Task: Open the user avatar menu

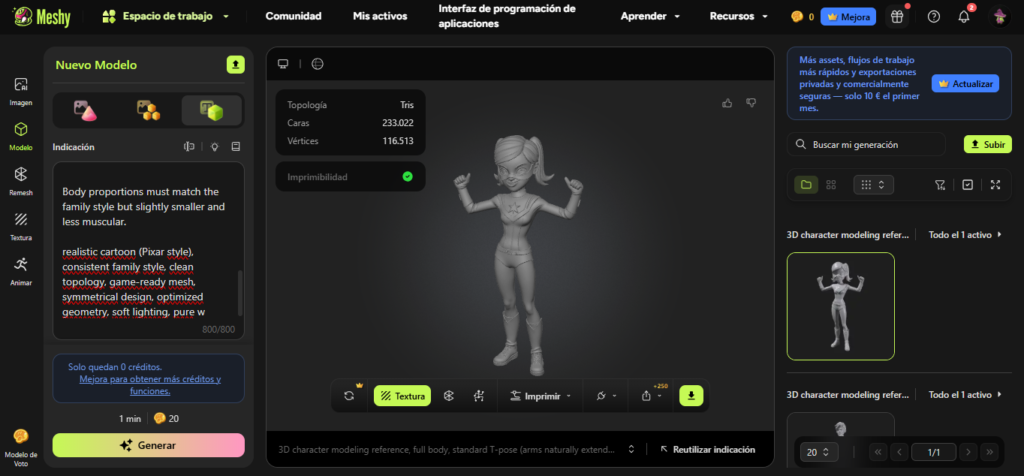Action: pos(999,17)
